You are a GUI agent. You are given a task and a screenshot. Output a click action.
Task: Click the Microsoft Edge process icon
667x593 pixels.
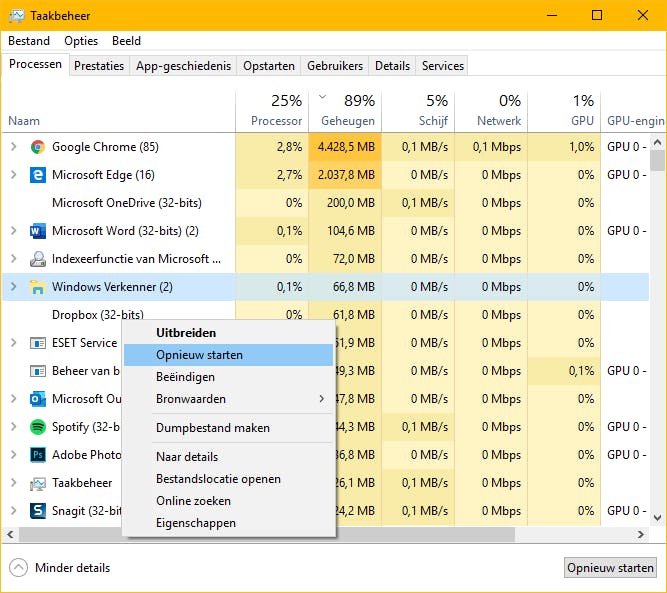[x=38, y=175]
